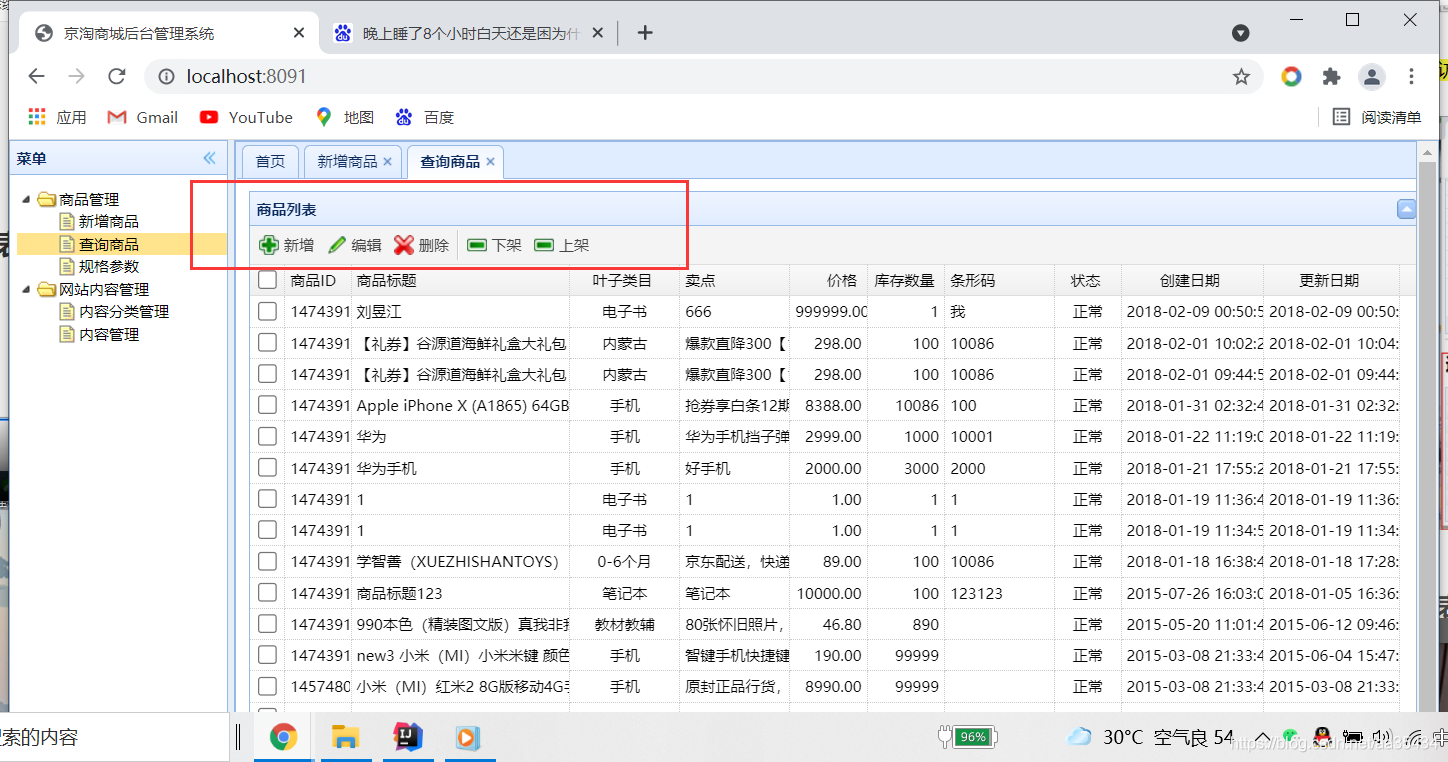Go back with browser back arrow
Viewport: 1448px width, 762px height.
(x=36, y=76)
